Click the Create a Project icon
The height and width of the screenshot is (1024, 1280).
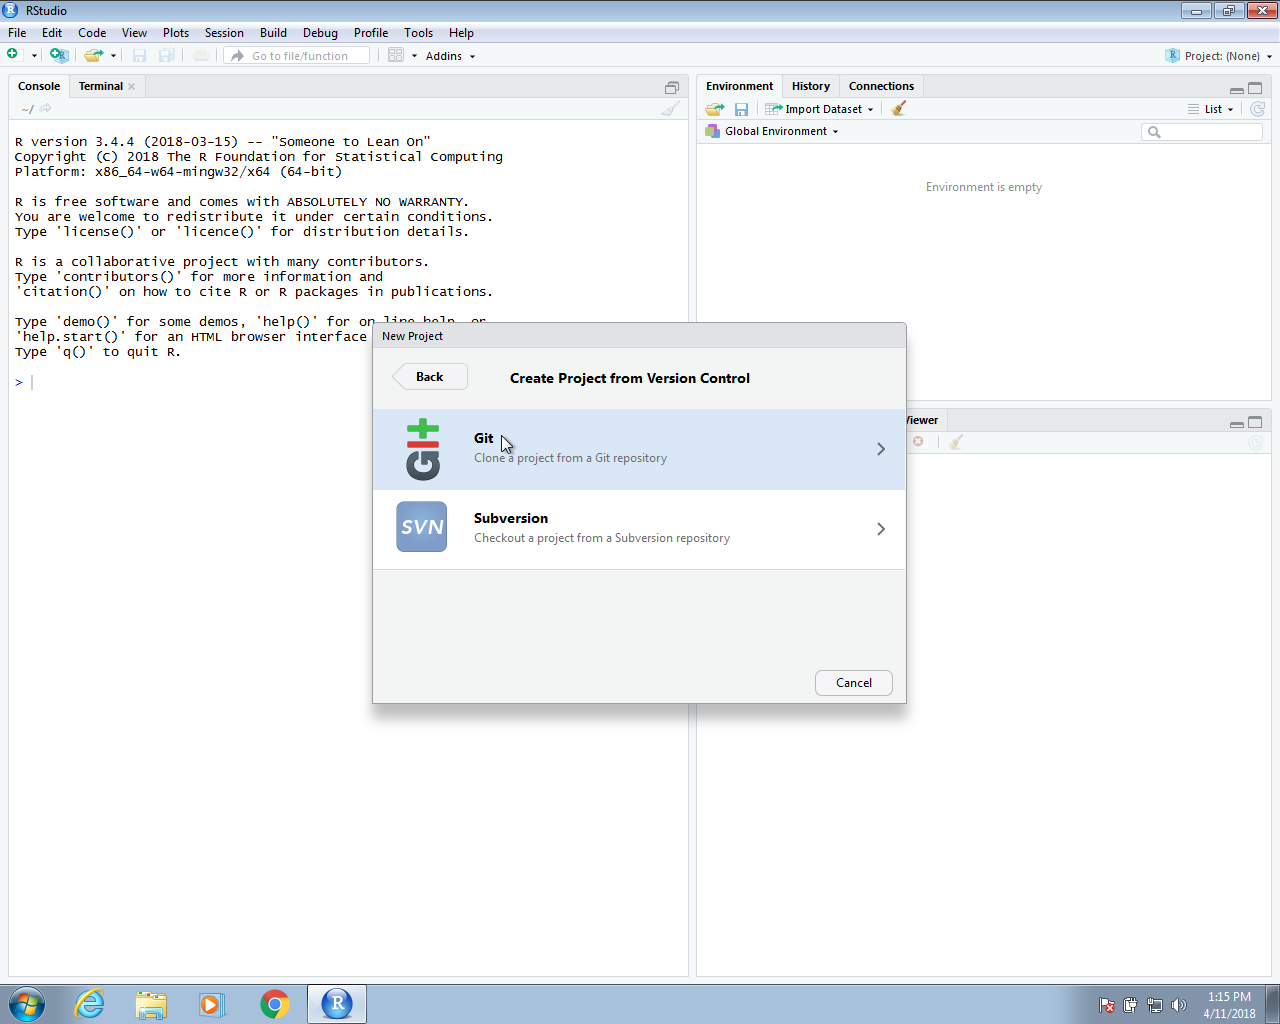(x=59, y=55)
